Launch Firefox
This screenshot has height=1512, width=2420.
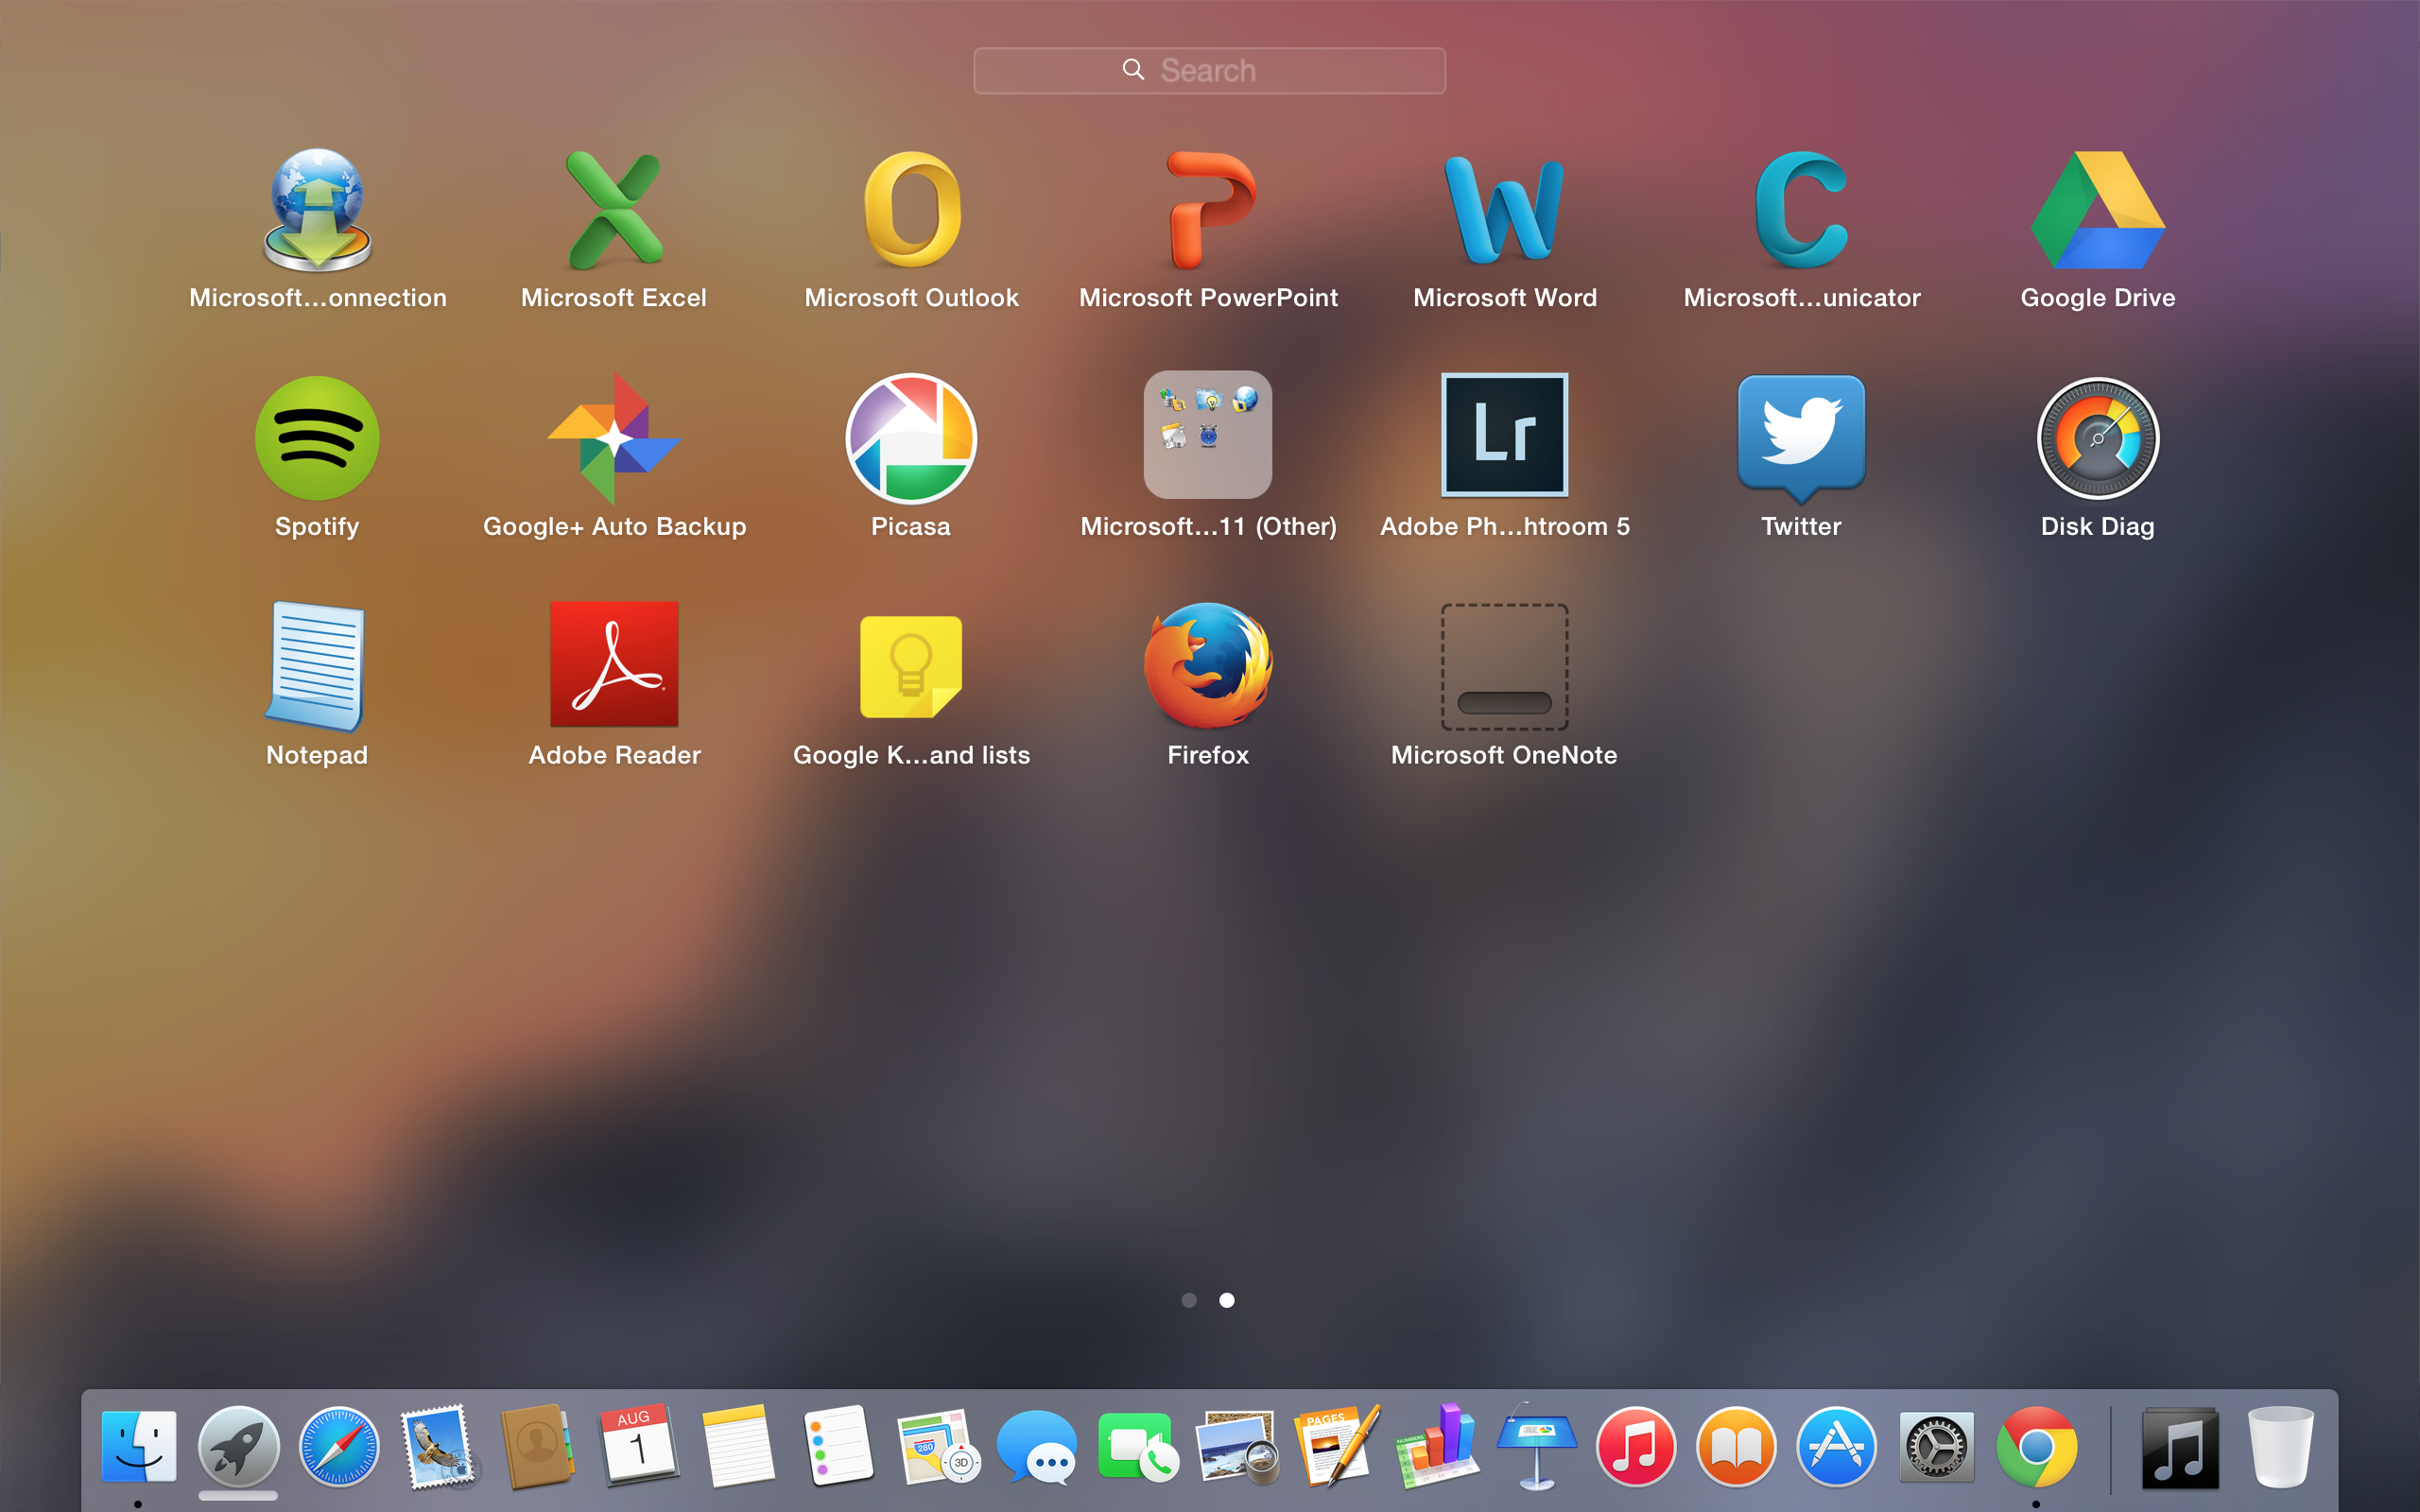(x=1208, y=666)
